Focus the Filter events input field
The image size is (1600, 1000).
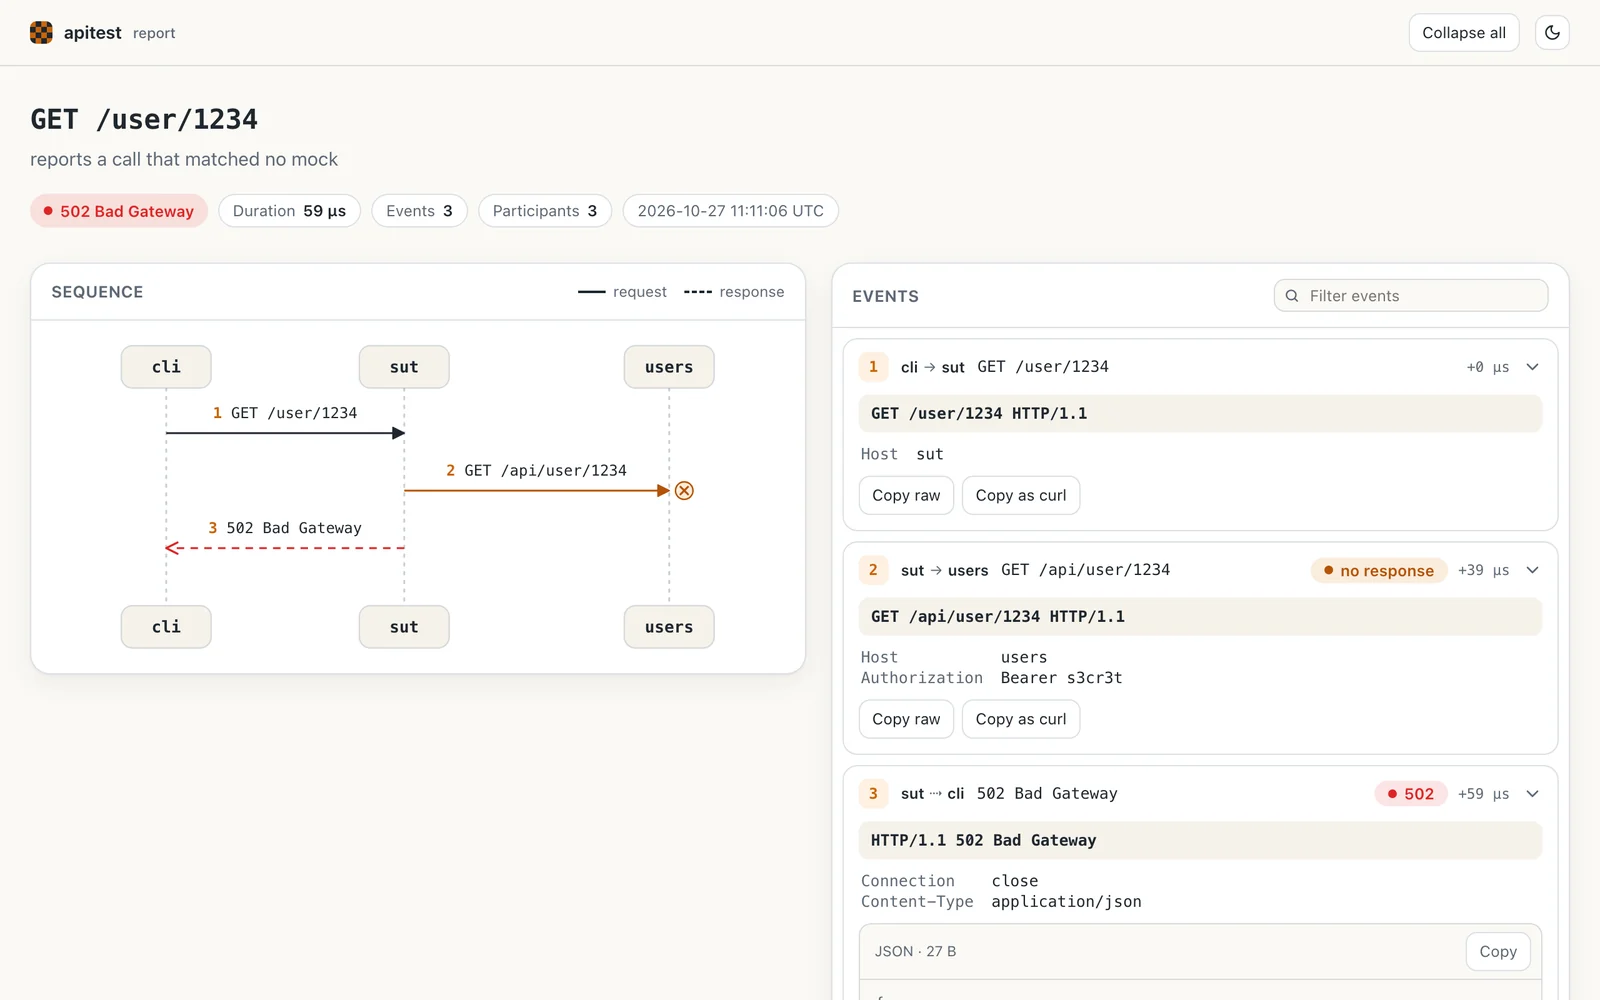tap(1411, 296)
